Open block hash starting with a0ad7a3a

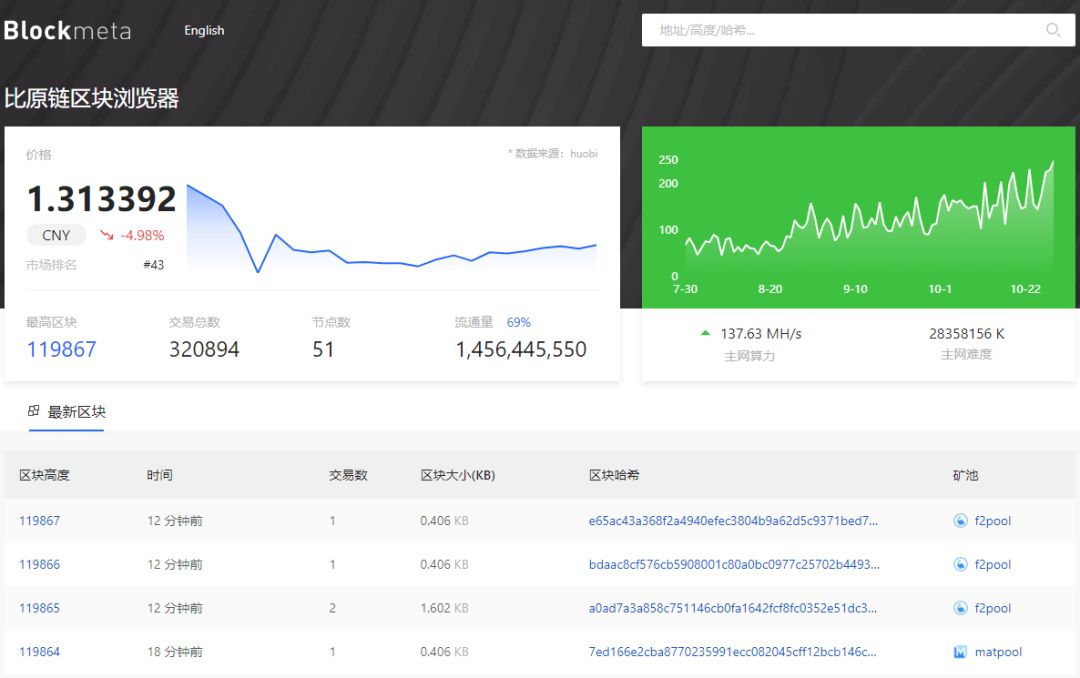click(x=733, y=608)
